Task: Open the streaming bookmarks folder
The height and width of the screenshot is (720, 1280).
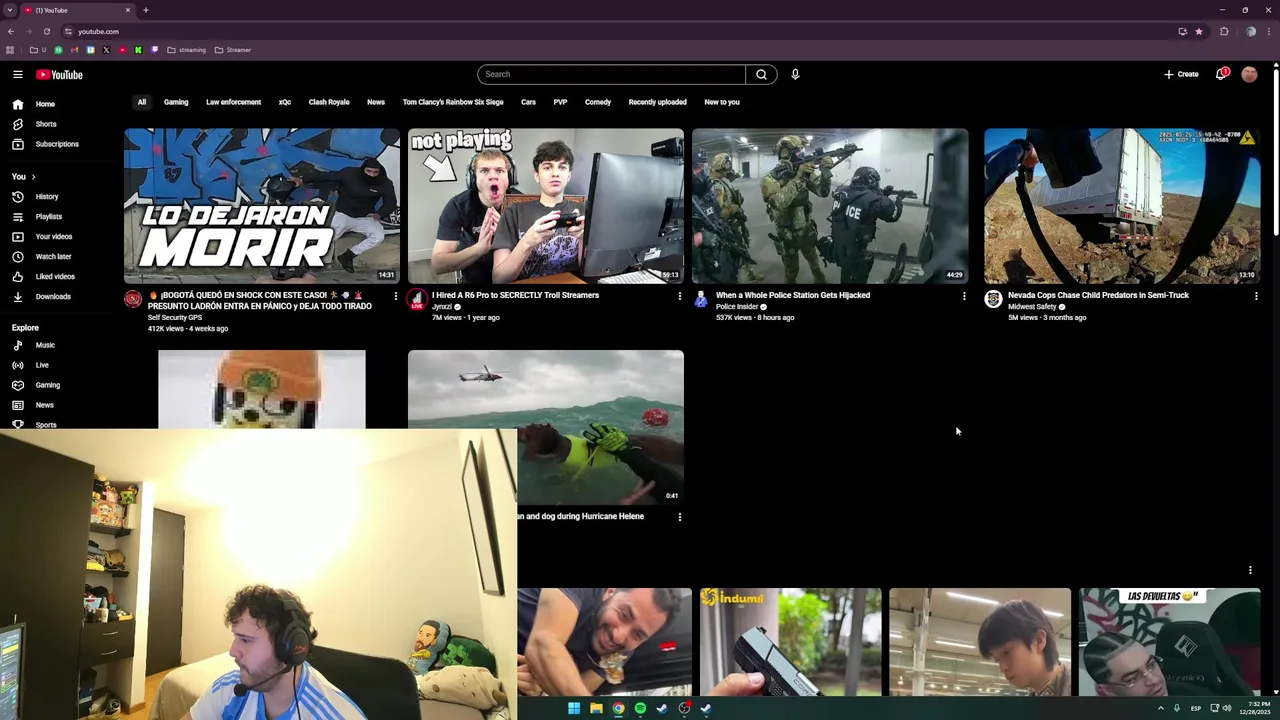Action: point(186,50)
